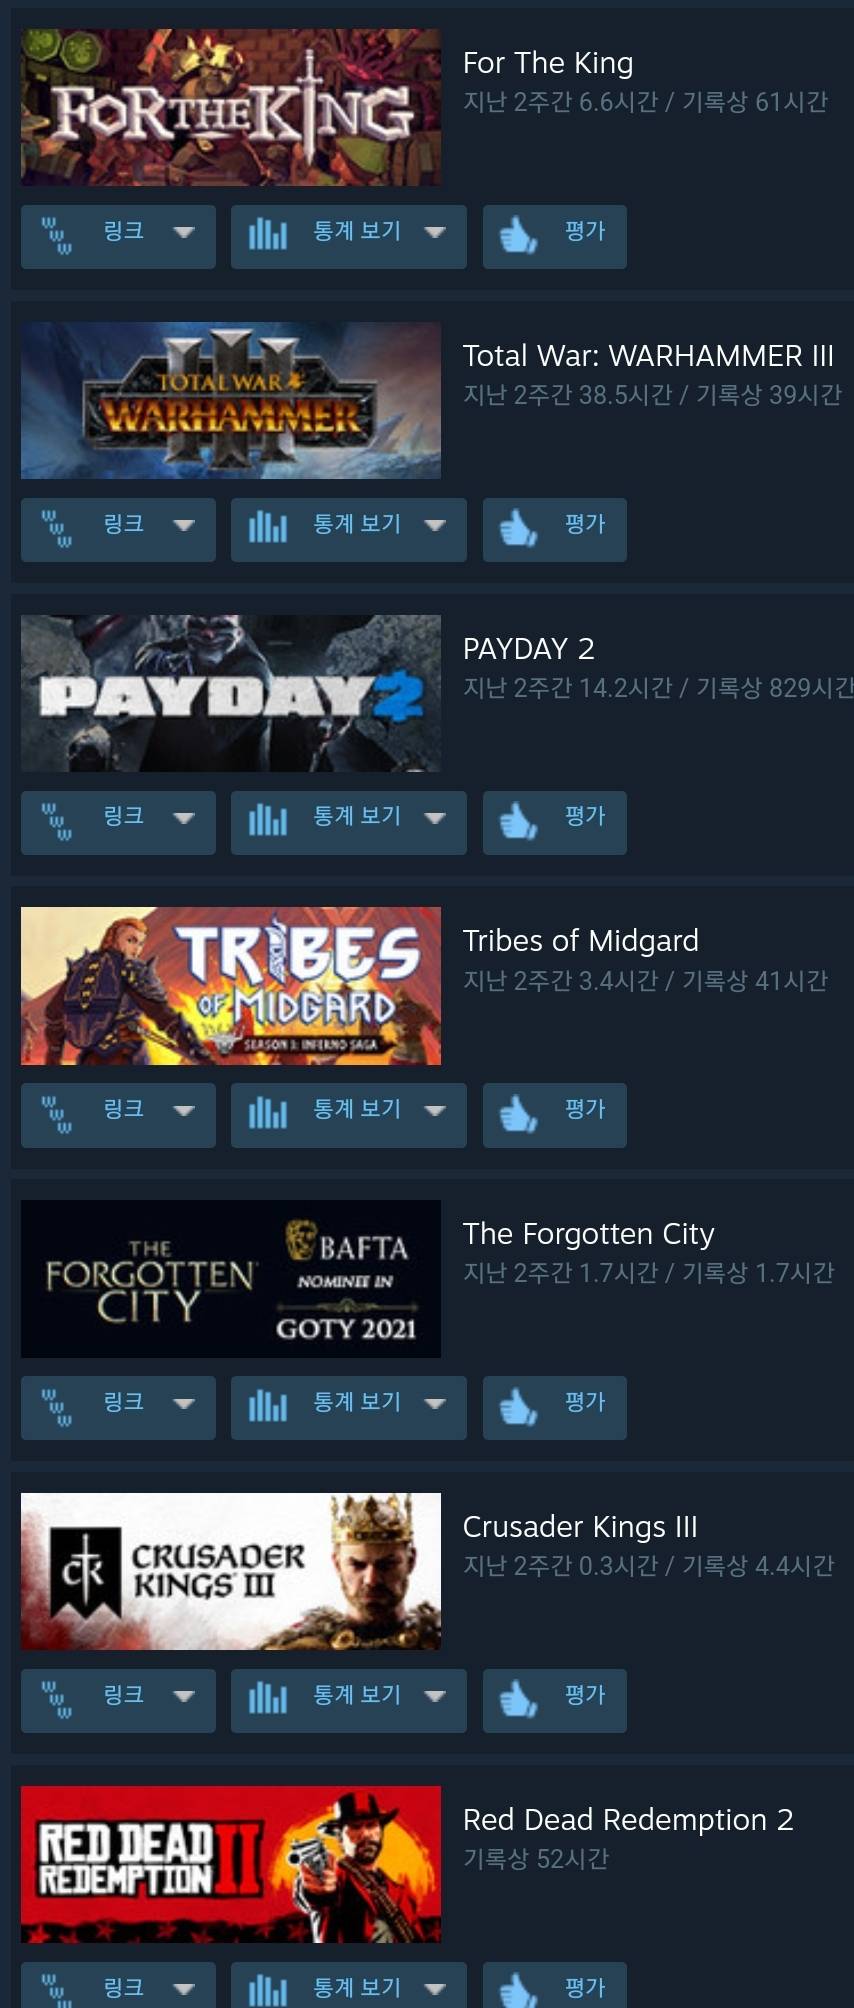Screen dimensions: 854x2008
Task: Click the stats bar-chart icon under PAYDAY 2
Action: click(x=267, y=821)
